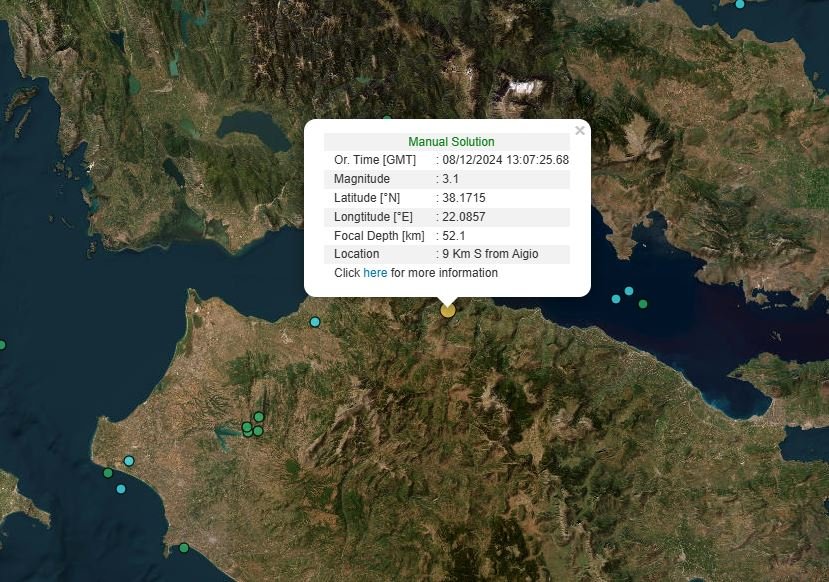
Task: Pick the topmost cyan marker in the eastern gulf
Action: coord(629,291)
